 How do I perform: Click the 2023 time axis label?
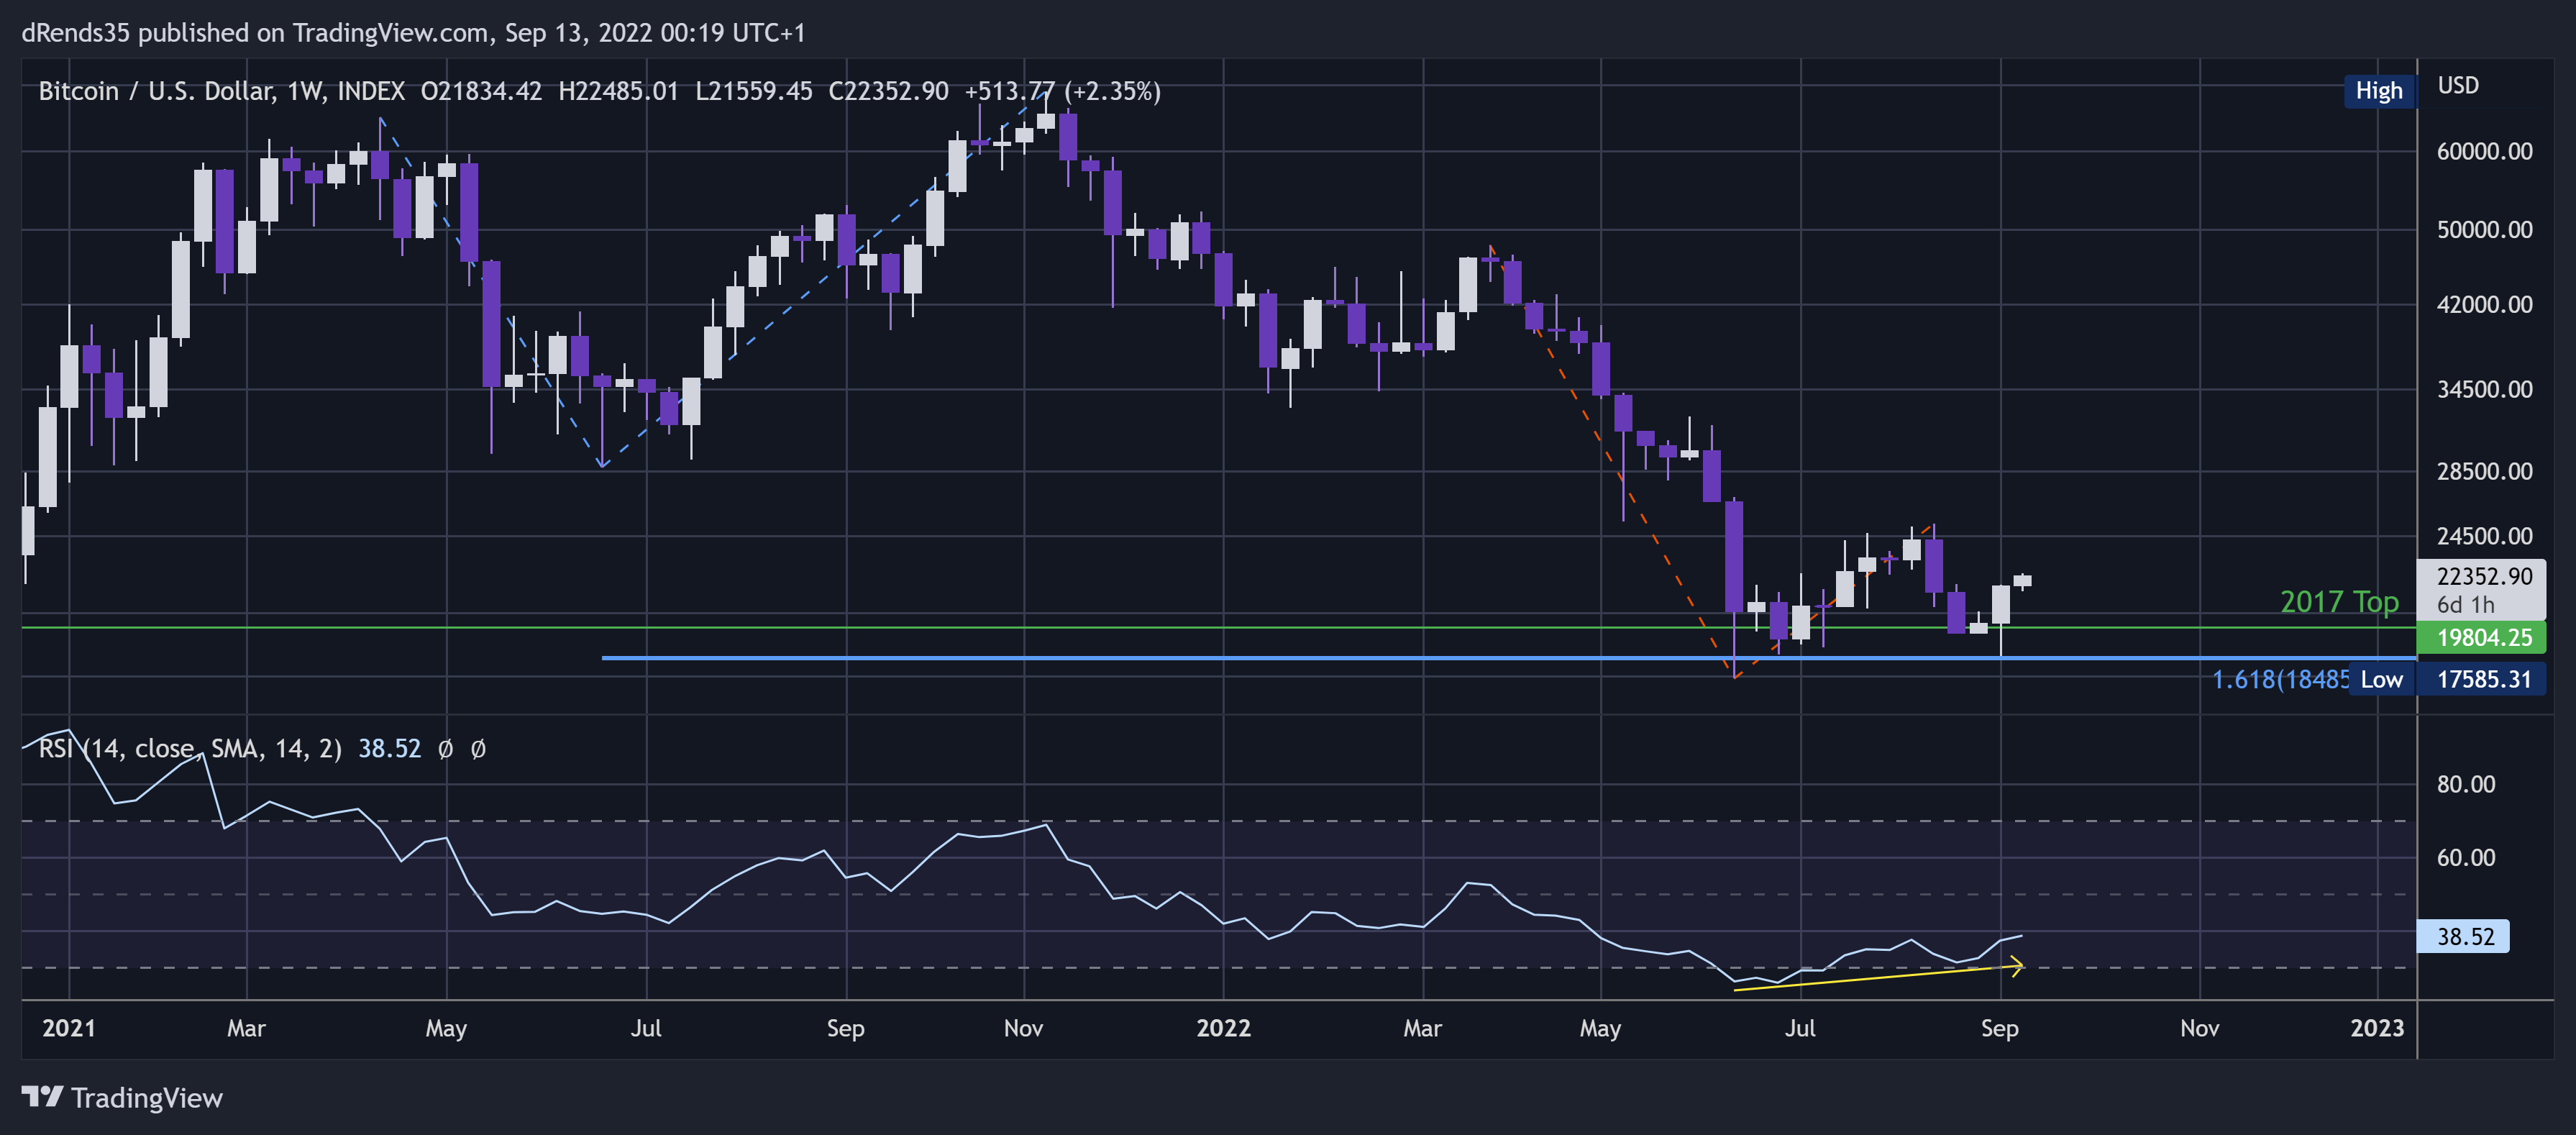tap(2376, 1028)
